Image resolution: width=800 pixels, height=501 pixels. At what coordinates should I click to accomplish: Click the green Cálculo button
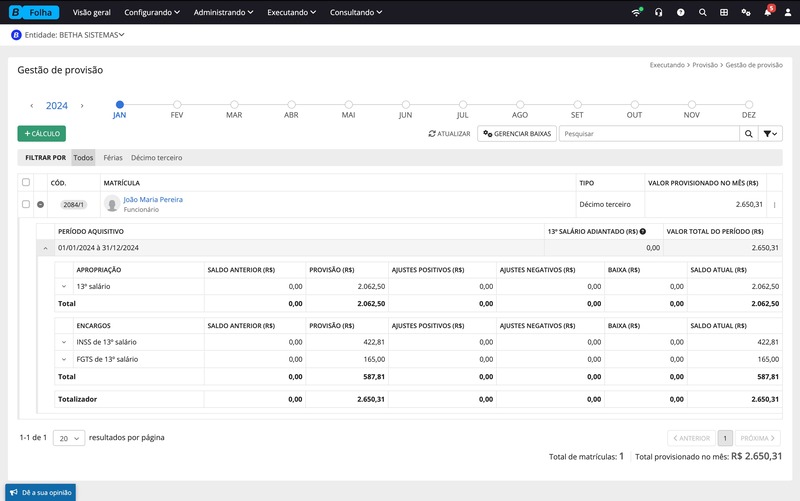pyautogui.click(x=42, y=133)
